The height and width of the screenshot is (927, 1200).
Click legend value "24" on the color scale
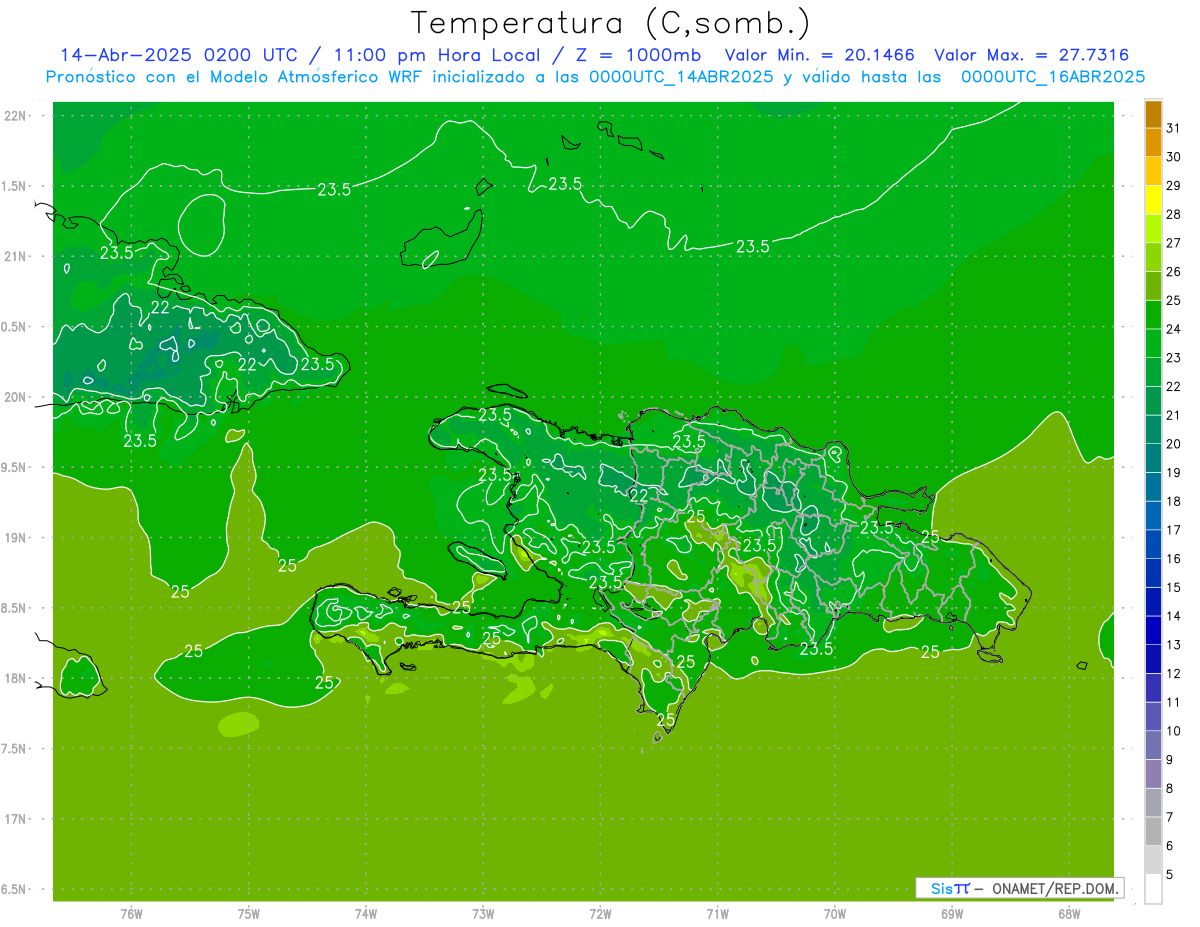(1174, 329)
